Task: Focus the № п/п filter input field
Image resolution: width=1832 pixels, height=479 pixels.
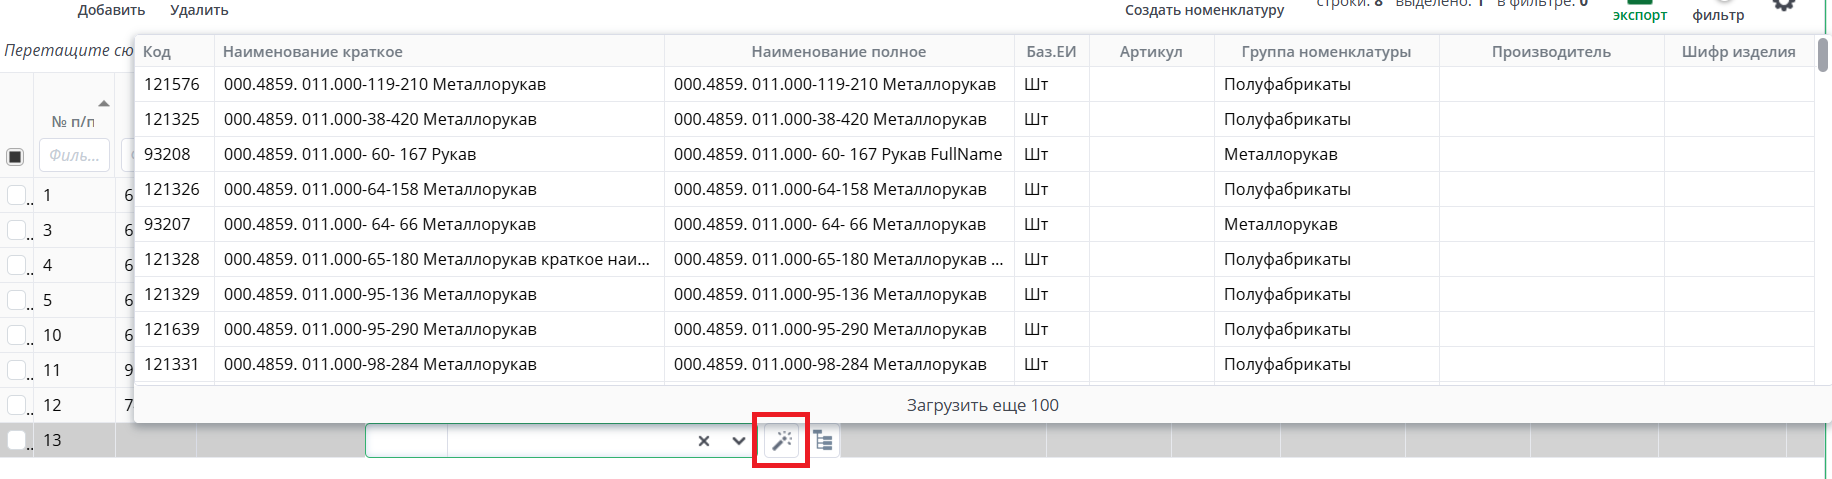Action: point(75,156)
